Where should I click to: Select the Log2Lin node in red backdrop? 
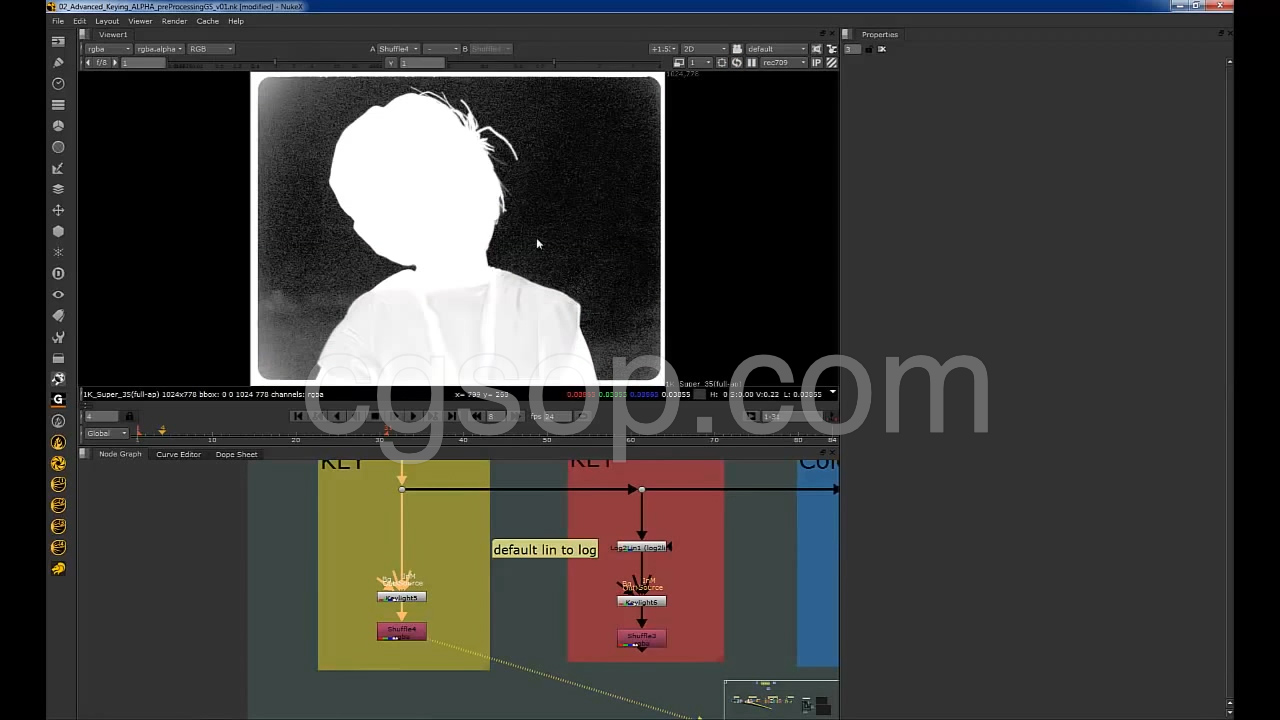[x=641, y=547]
